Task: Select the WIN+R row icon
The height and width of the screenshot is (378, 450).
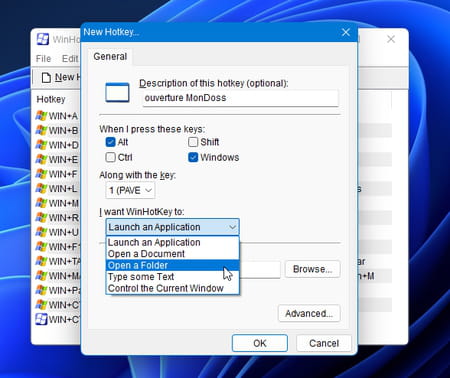Action: [41, 218]
